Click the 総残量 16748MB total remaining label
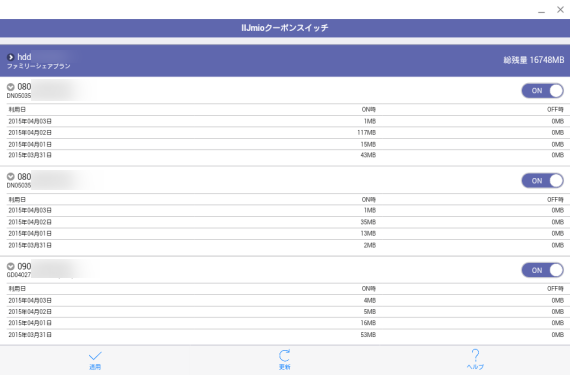 [534, 60]
